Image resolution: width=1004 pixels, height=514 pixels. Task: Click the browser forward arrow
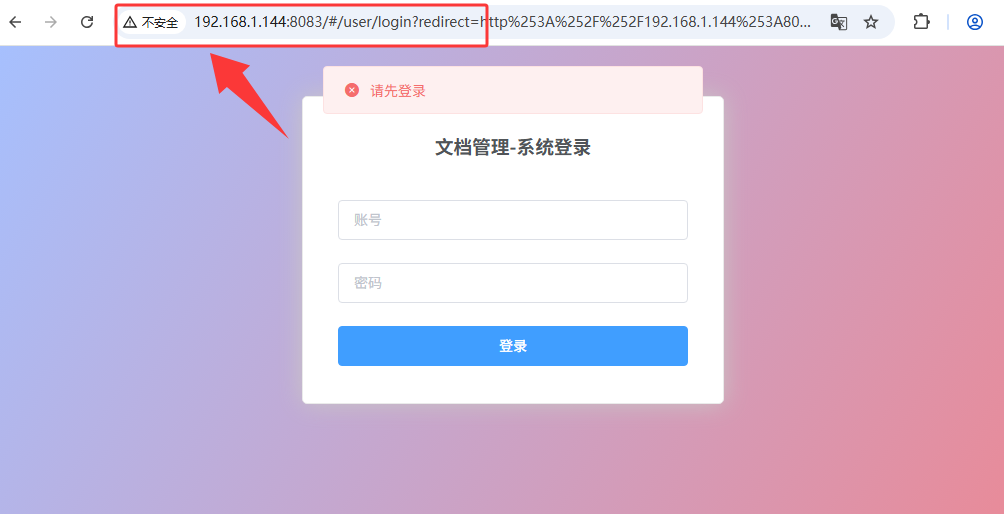coord(51,22)
